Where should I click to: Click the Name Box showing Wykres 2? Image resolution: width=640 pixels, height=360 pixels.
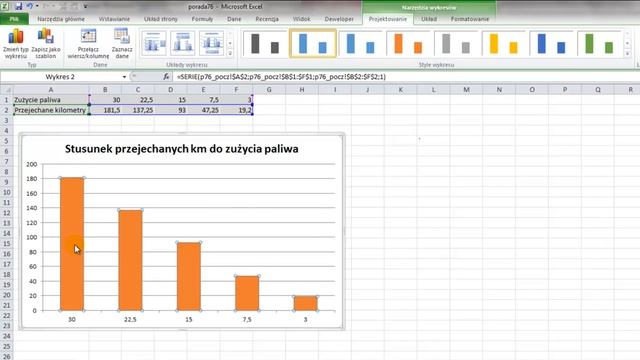(x=60, y=77)
